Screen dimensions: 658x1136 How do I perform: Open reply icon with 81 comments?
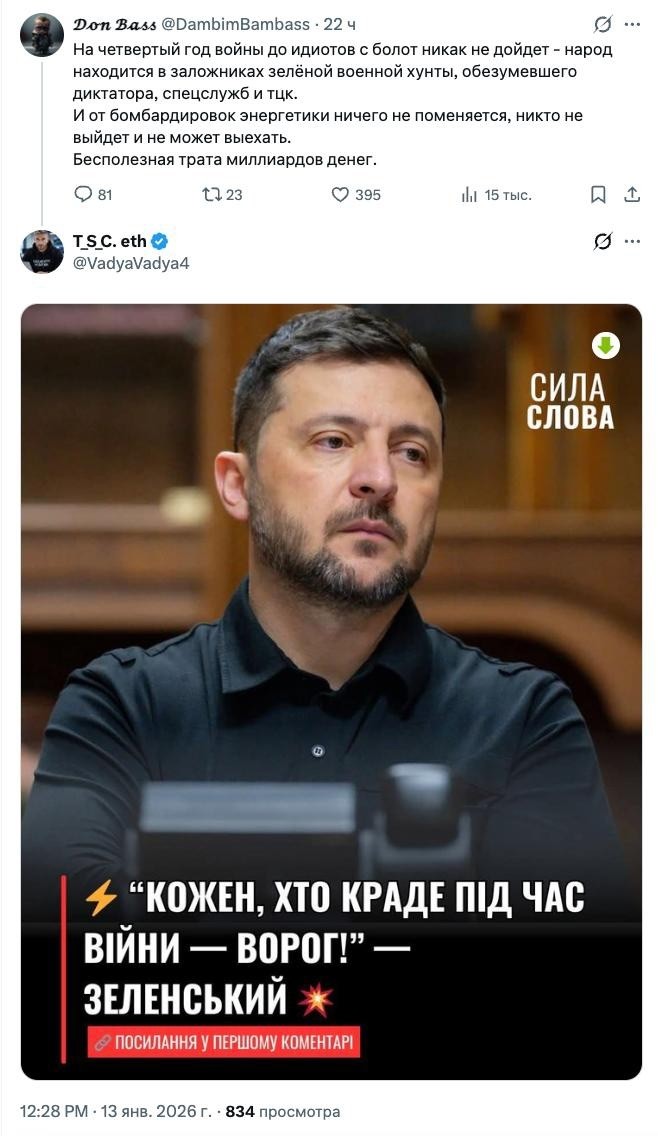point(84,195)
